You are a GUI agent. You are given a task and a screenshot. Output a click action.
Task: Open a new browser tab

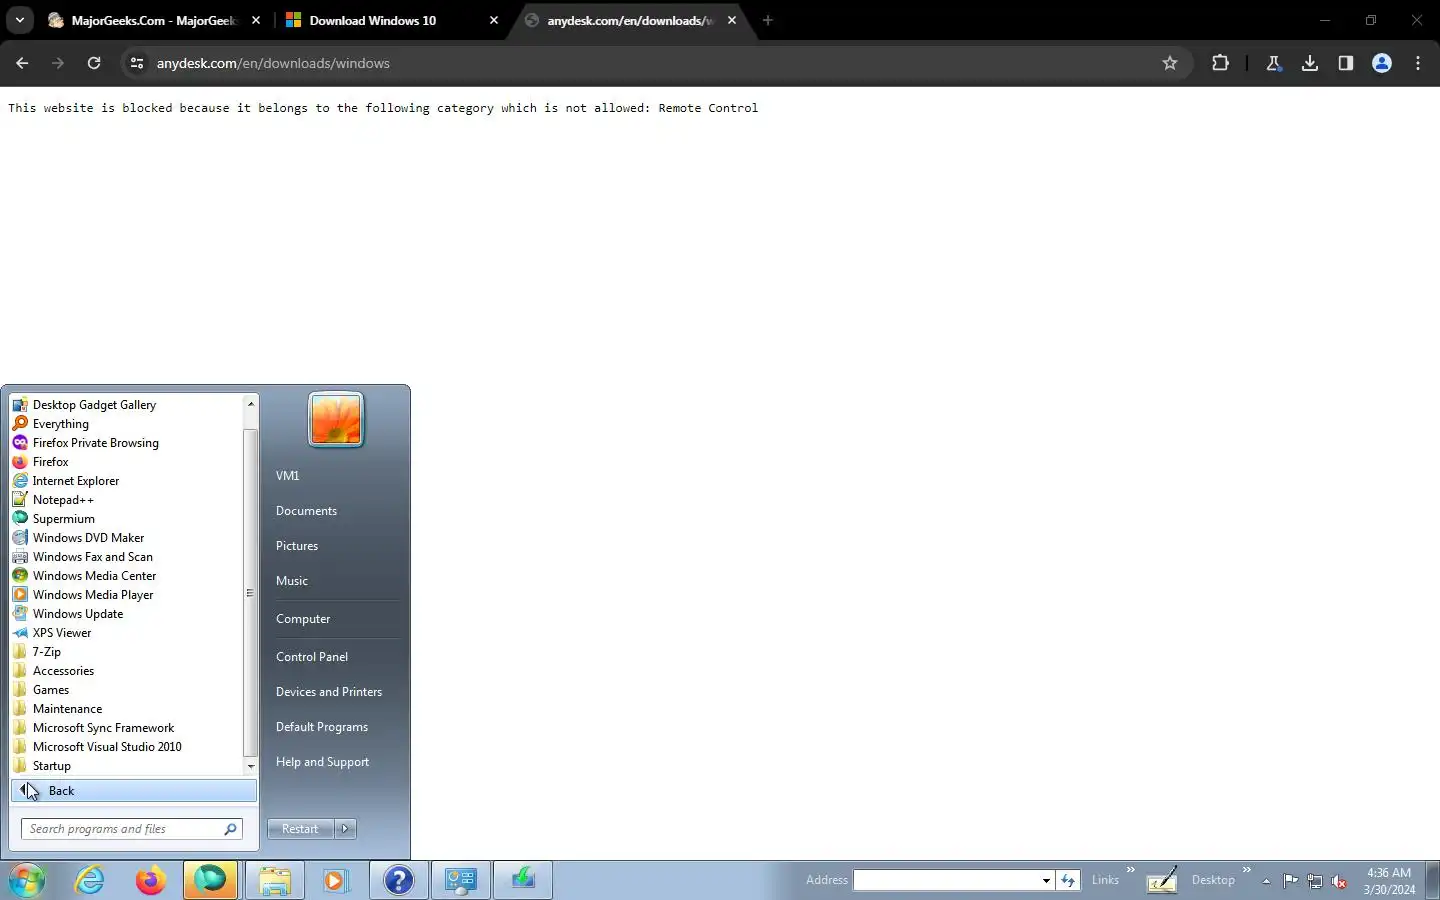768,20
